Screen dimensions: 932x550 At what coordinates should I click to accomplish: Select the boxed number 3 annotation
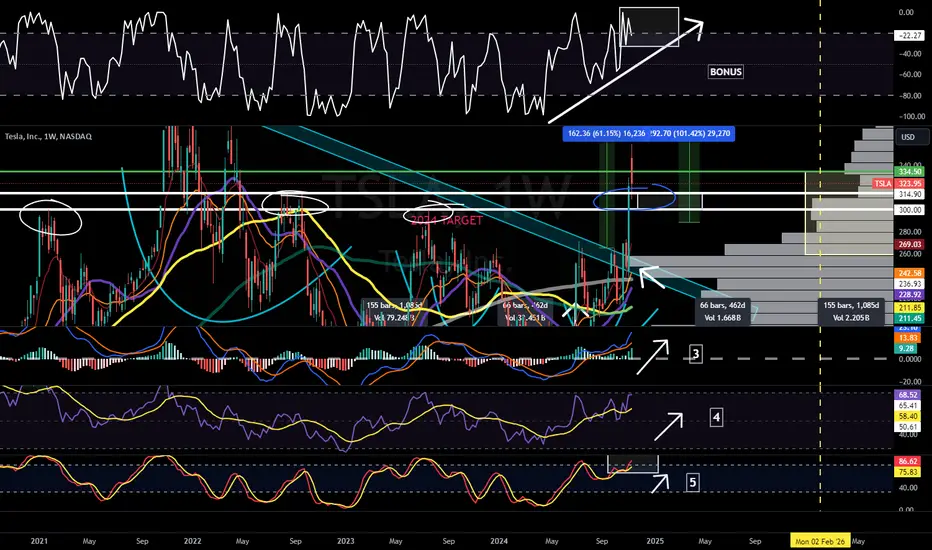pyautogui.click(x=696, y=354)
